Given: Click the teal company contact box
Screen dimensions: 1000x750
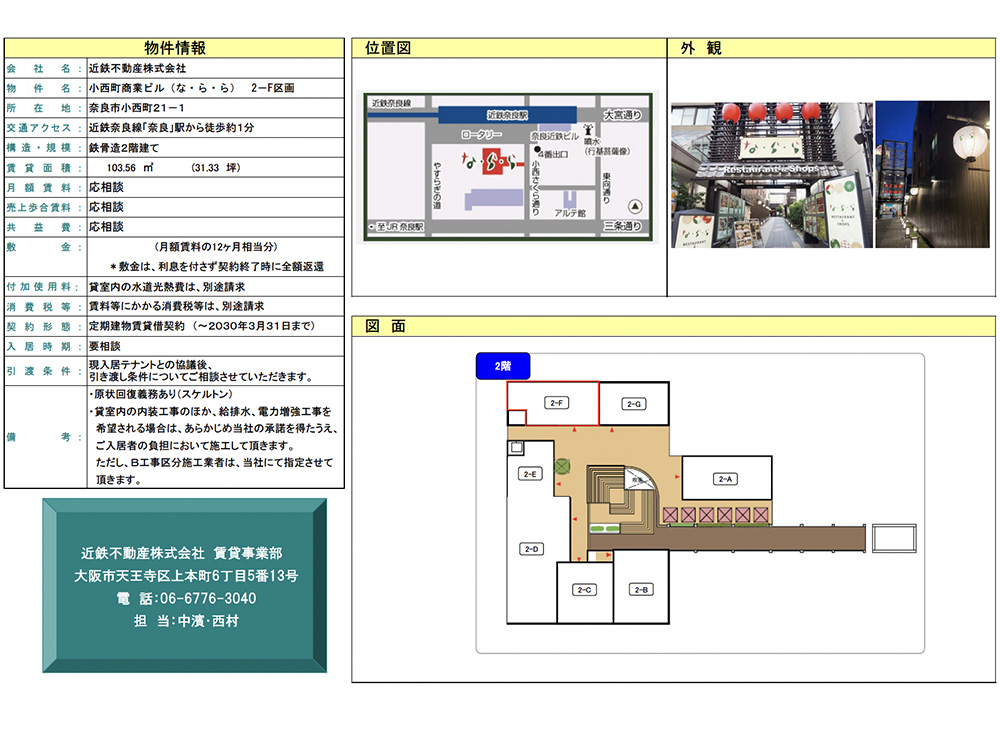Looking at the screenshot, I should point(183,585).
